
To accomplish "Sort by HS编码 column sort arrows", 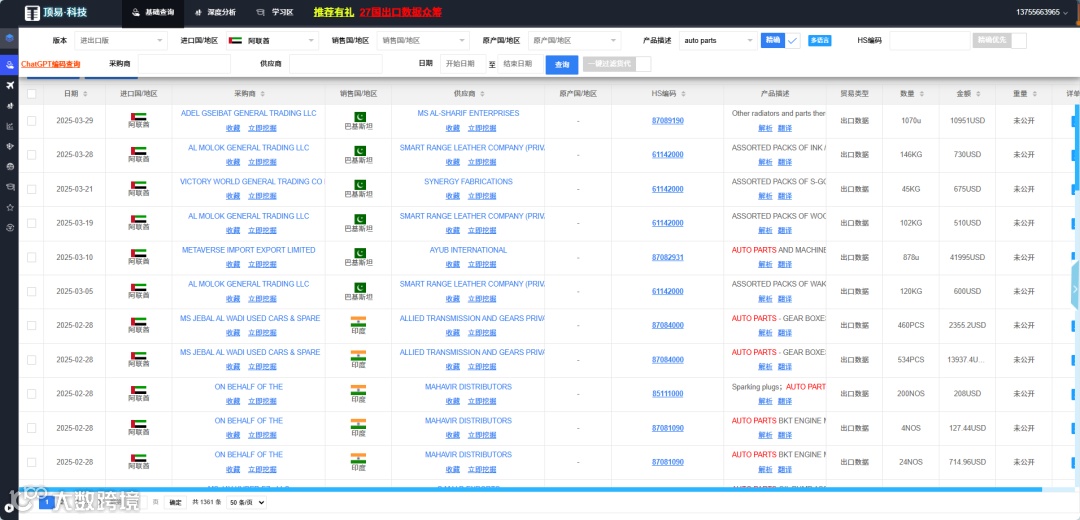I will click(684, 94).
